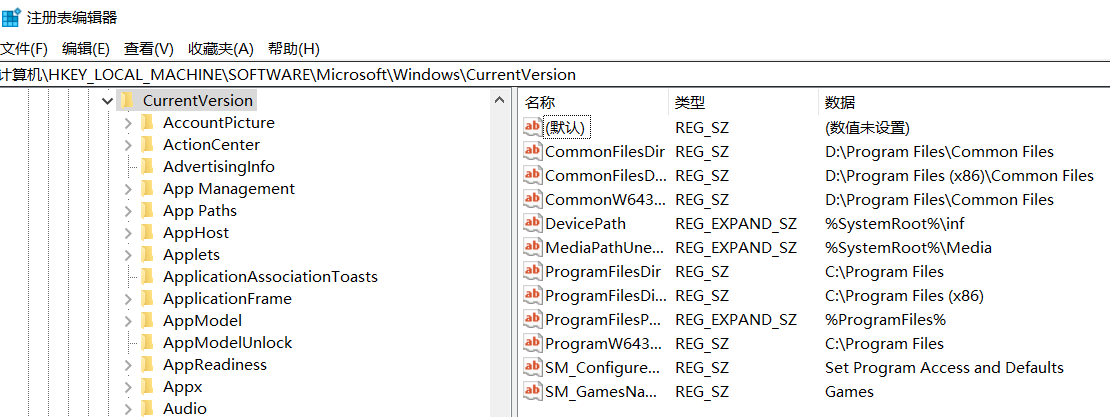Open the 查看(V) menu
Image resolution: width=1110 pixels, height=417 pixels.
(x=149, y=49)
